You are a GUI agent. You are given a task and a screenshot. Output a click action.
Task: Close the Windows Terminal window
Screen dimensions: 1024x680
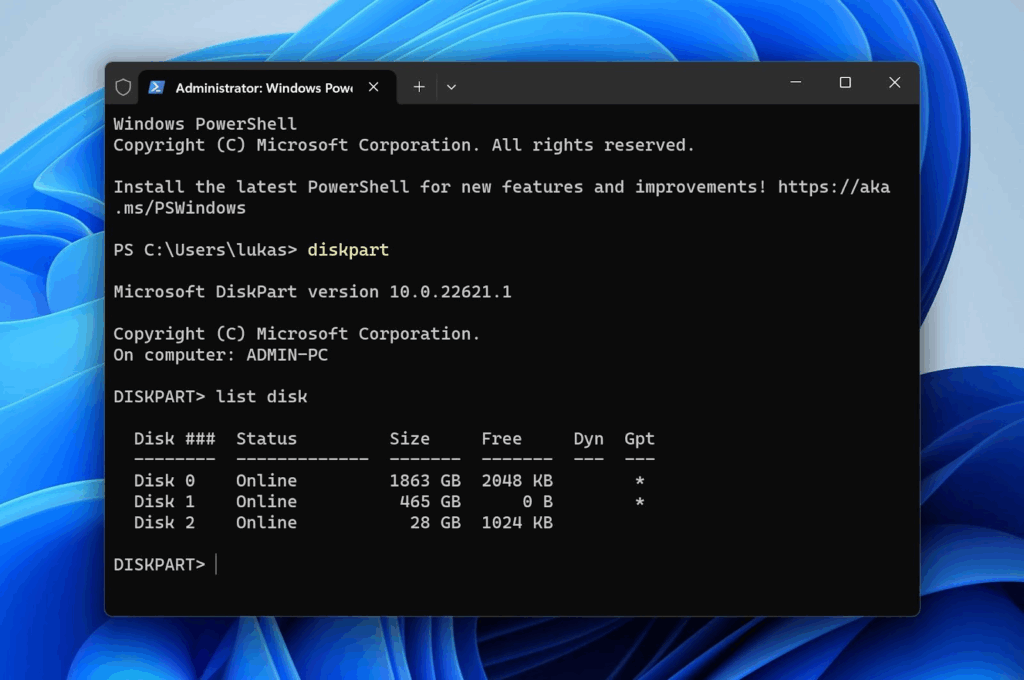click(x=894, y=83)
